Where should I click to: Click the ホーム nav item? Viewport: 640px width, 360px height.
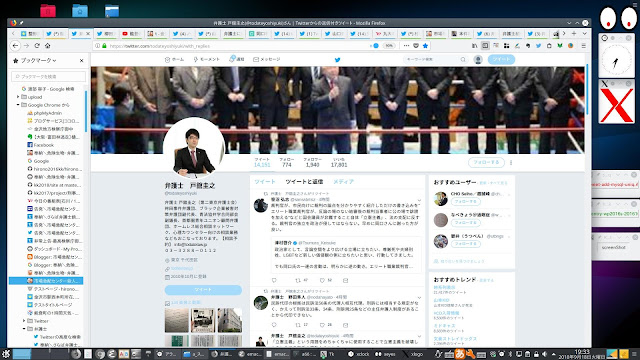pyautogui.click(x=174, y=60)
